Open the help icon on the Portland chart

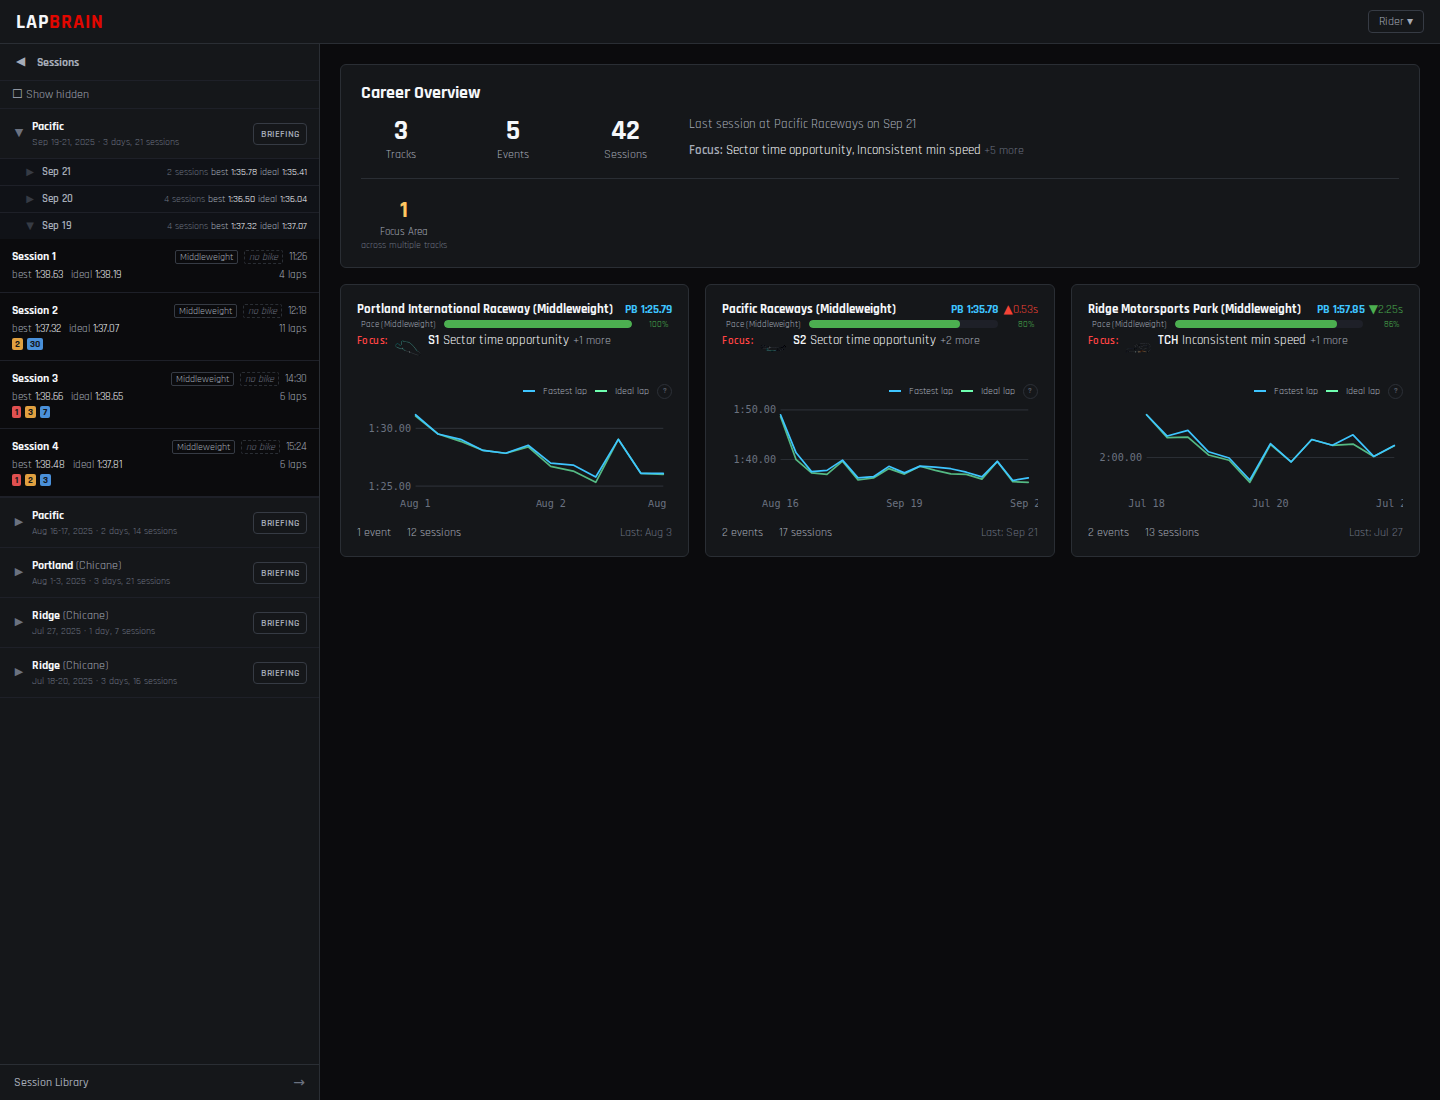[665, 391]
